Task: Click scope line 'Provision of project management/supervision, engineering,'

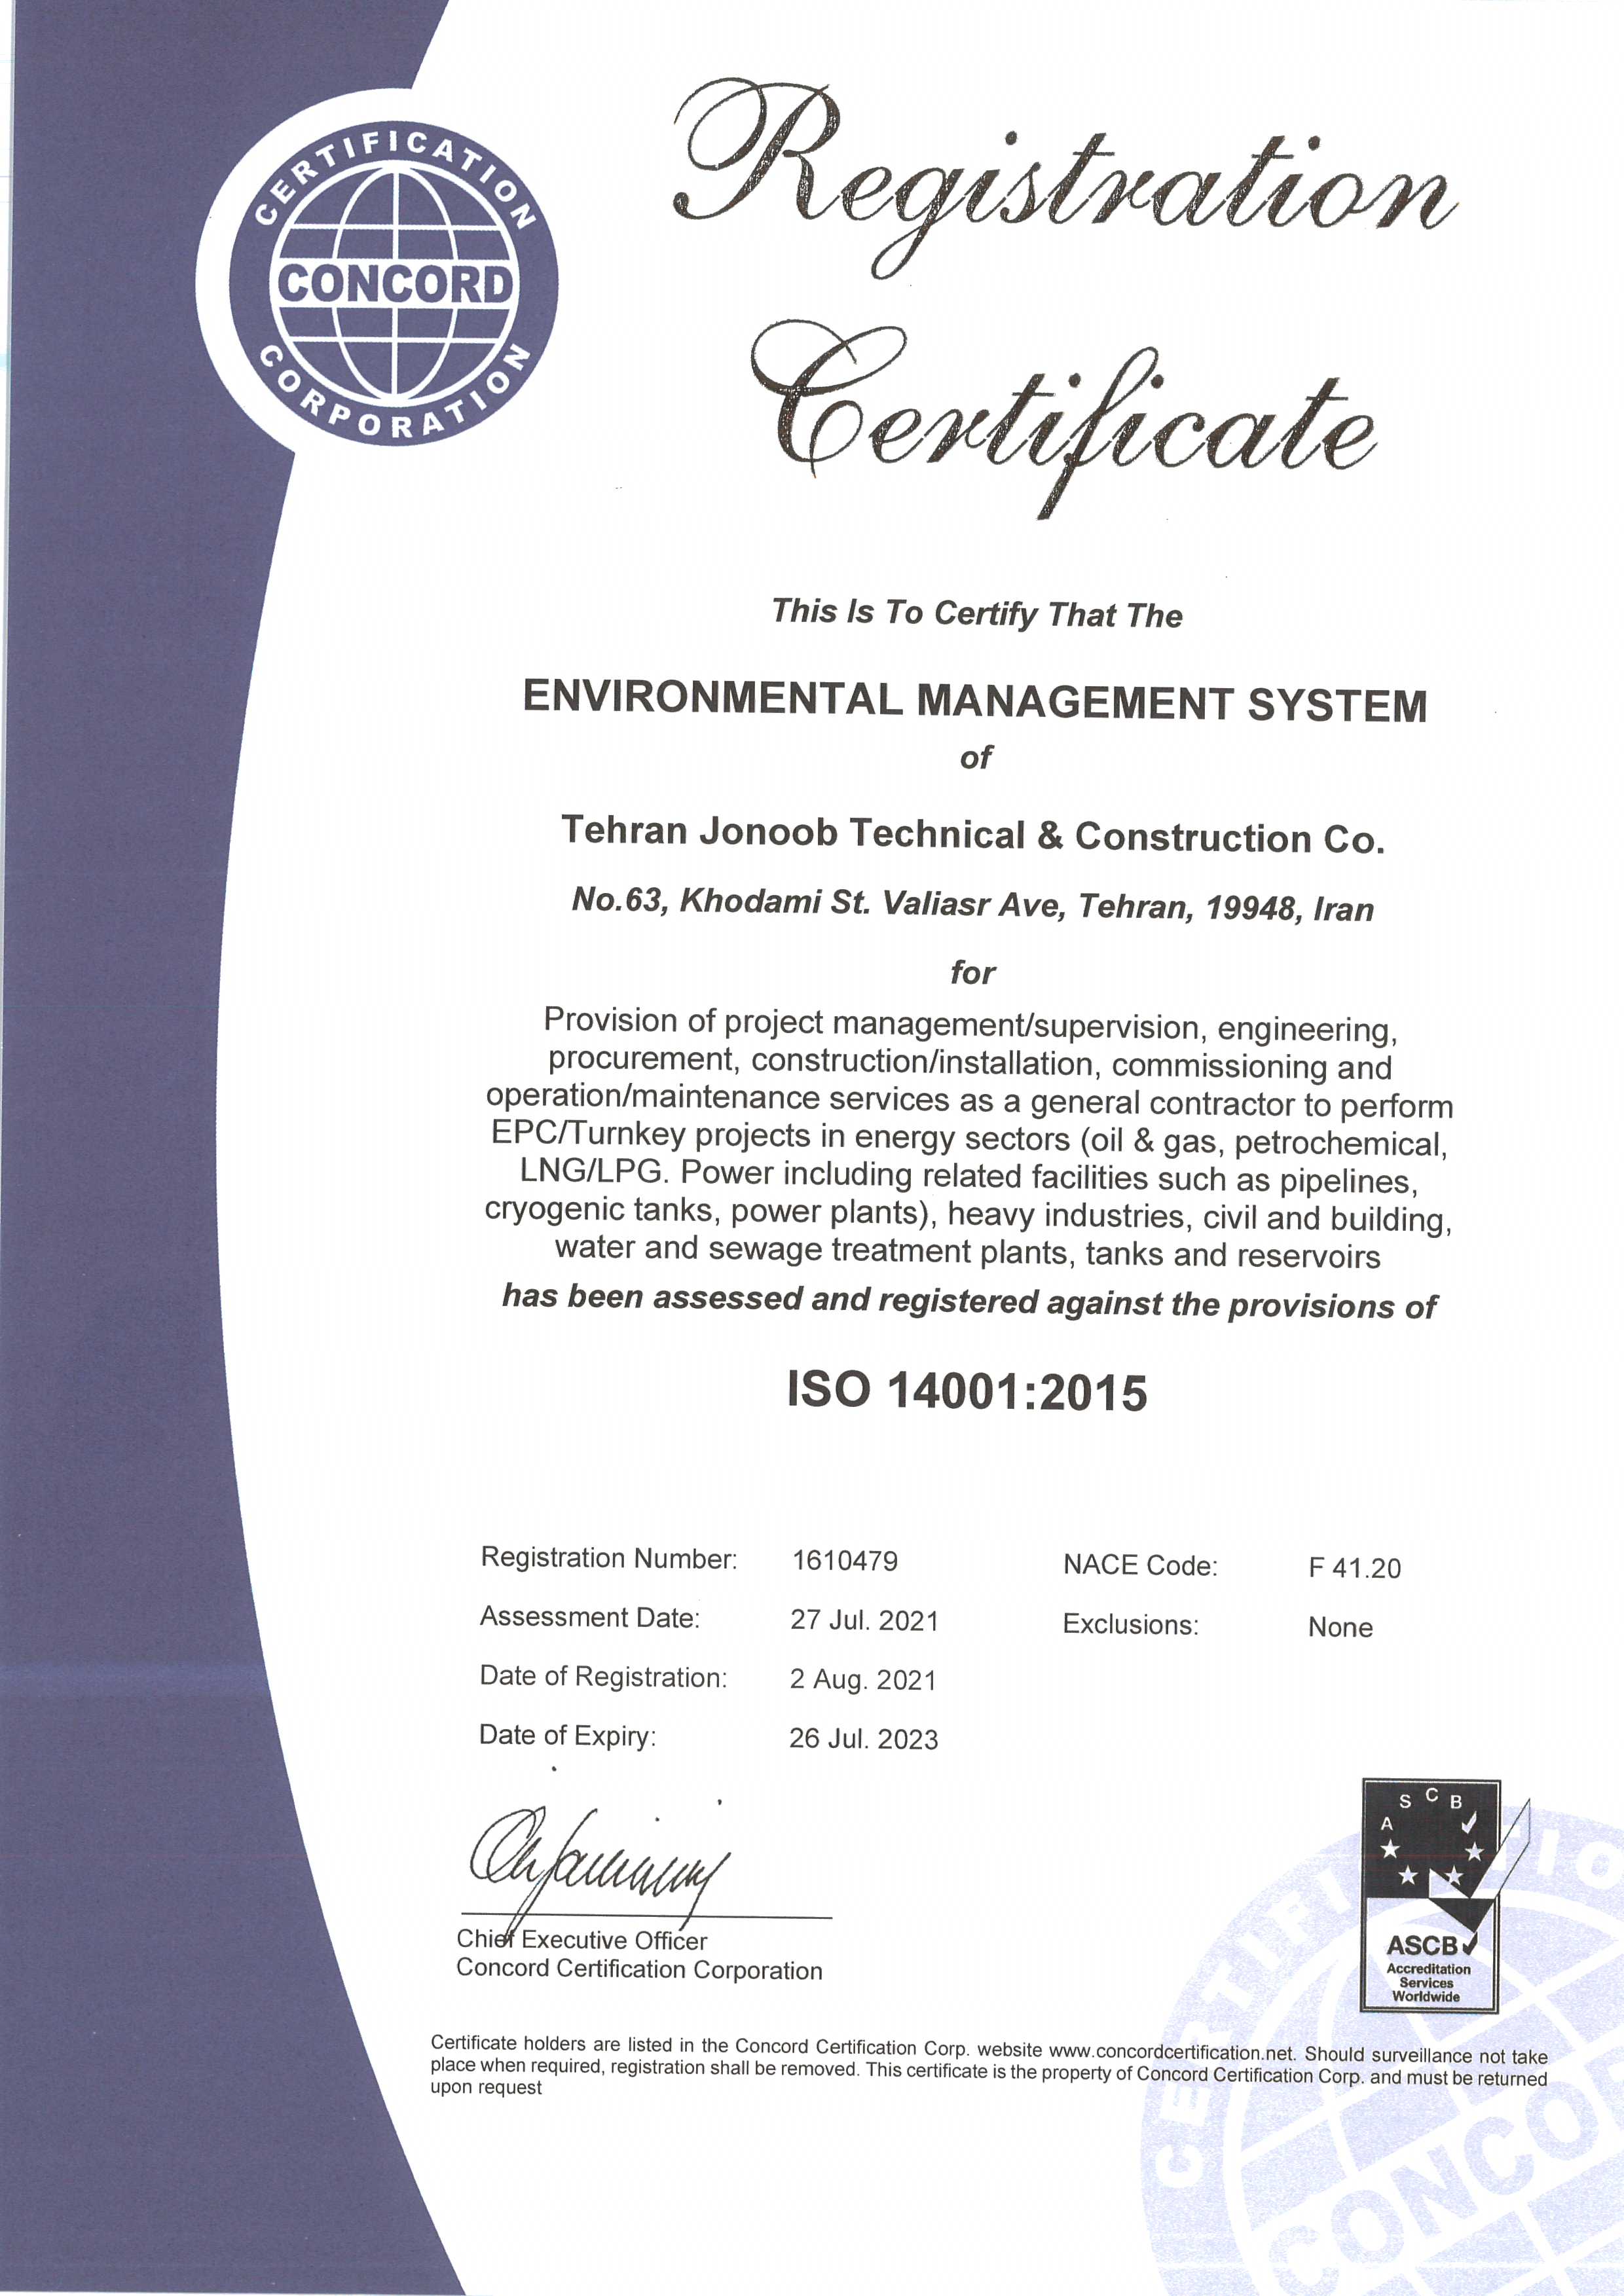Action: point(970,1025)
